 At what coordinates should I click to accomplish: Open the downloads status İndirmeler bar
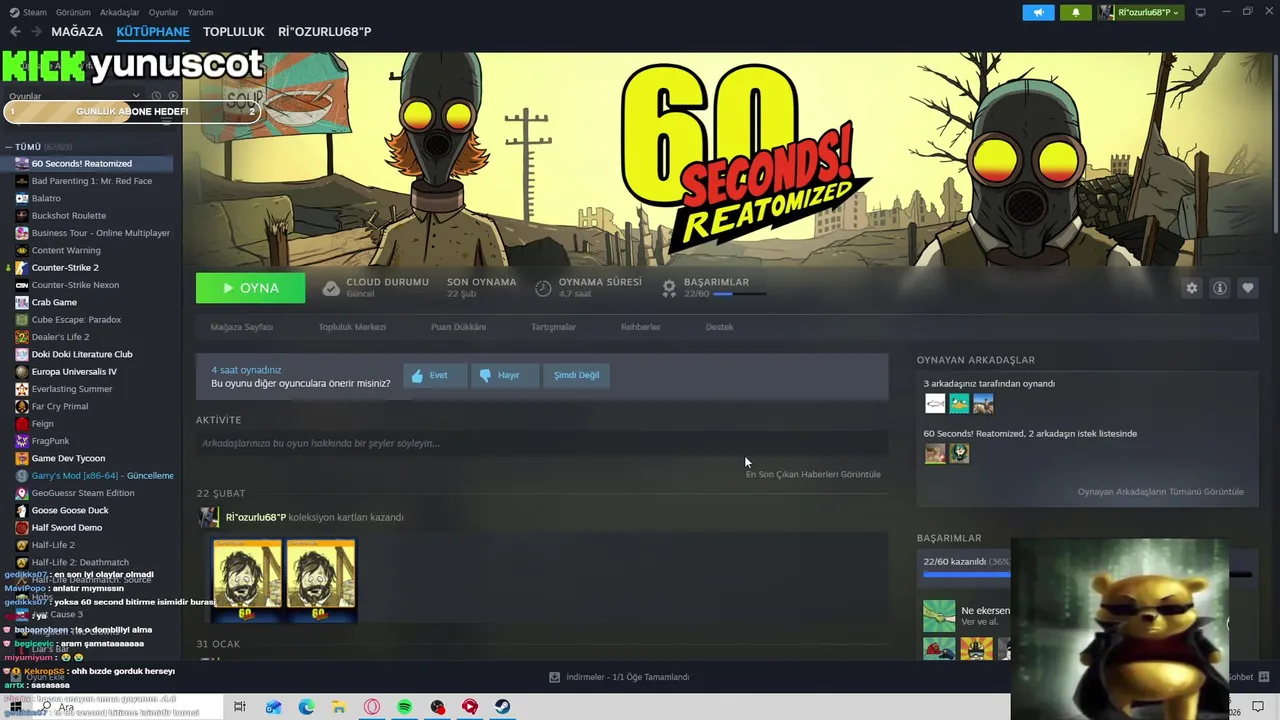[x=620, y=677]
